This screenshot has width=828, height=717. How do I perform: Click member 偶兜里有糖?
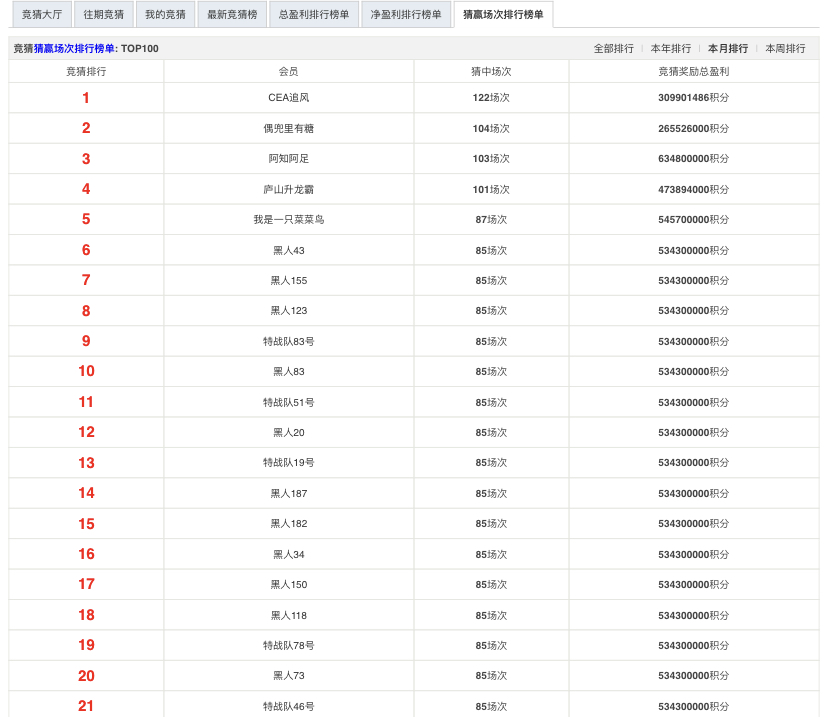288,129
